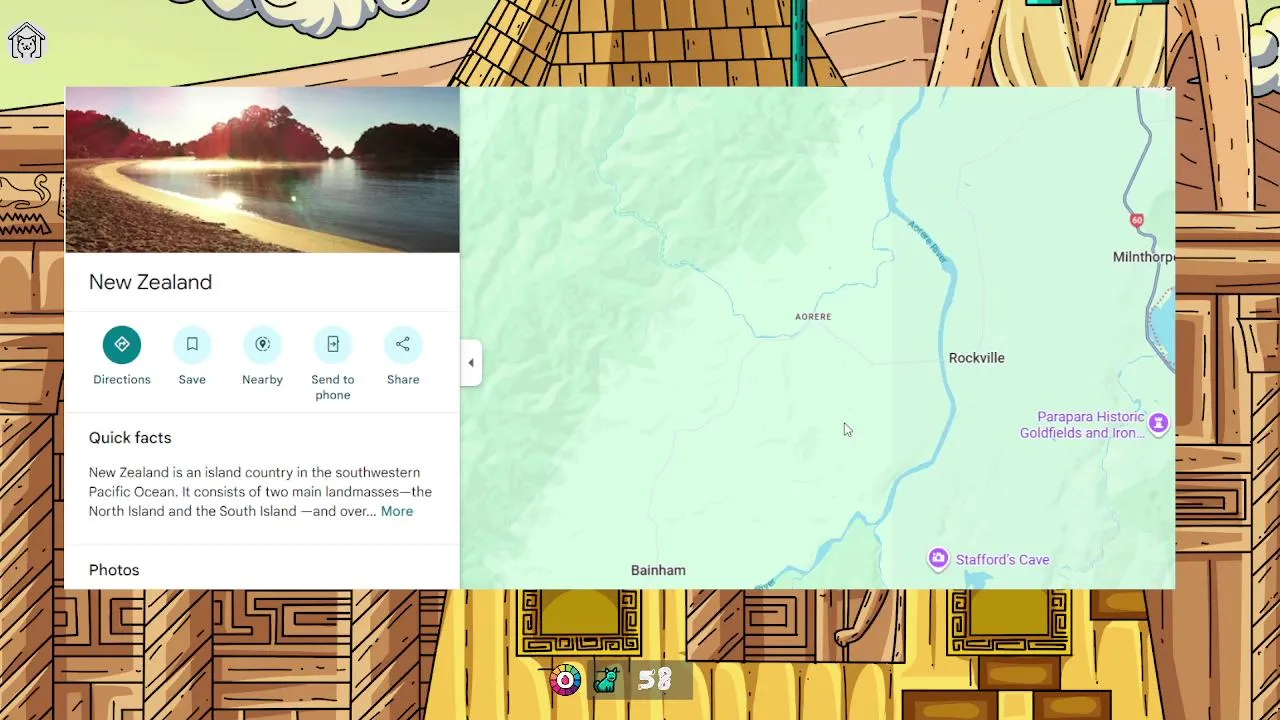Click the Photos section heading
Screen dimensions: 1280x720
click(x=114, y=570)
